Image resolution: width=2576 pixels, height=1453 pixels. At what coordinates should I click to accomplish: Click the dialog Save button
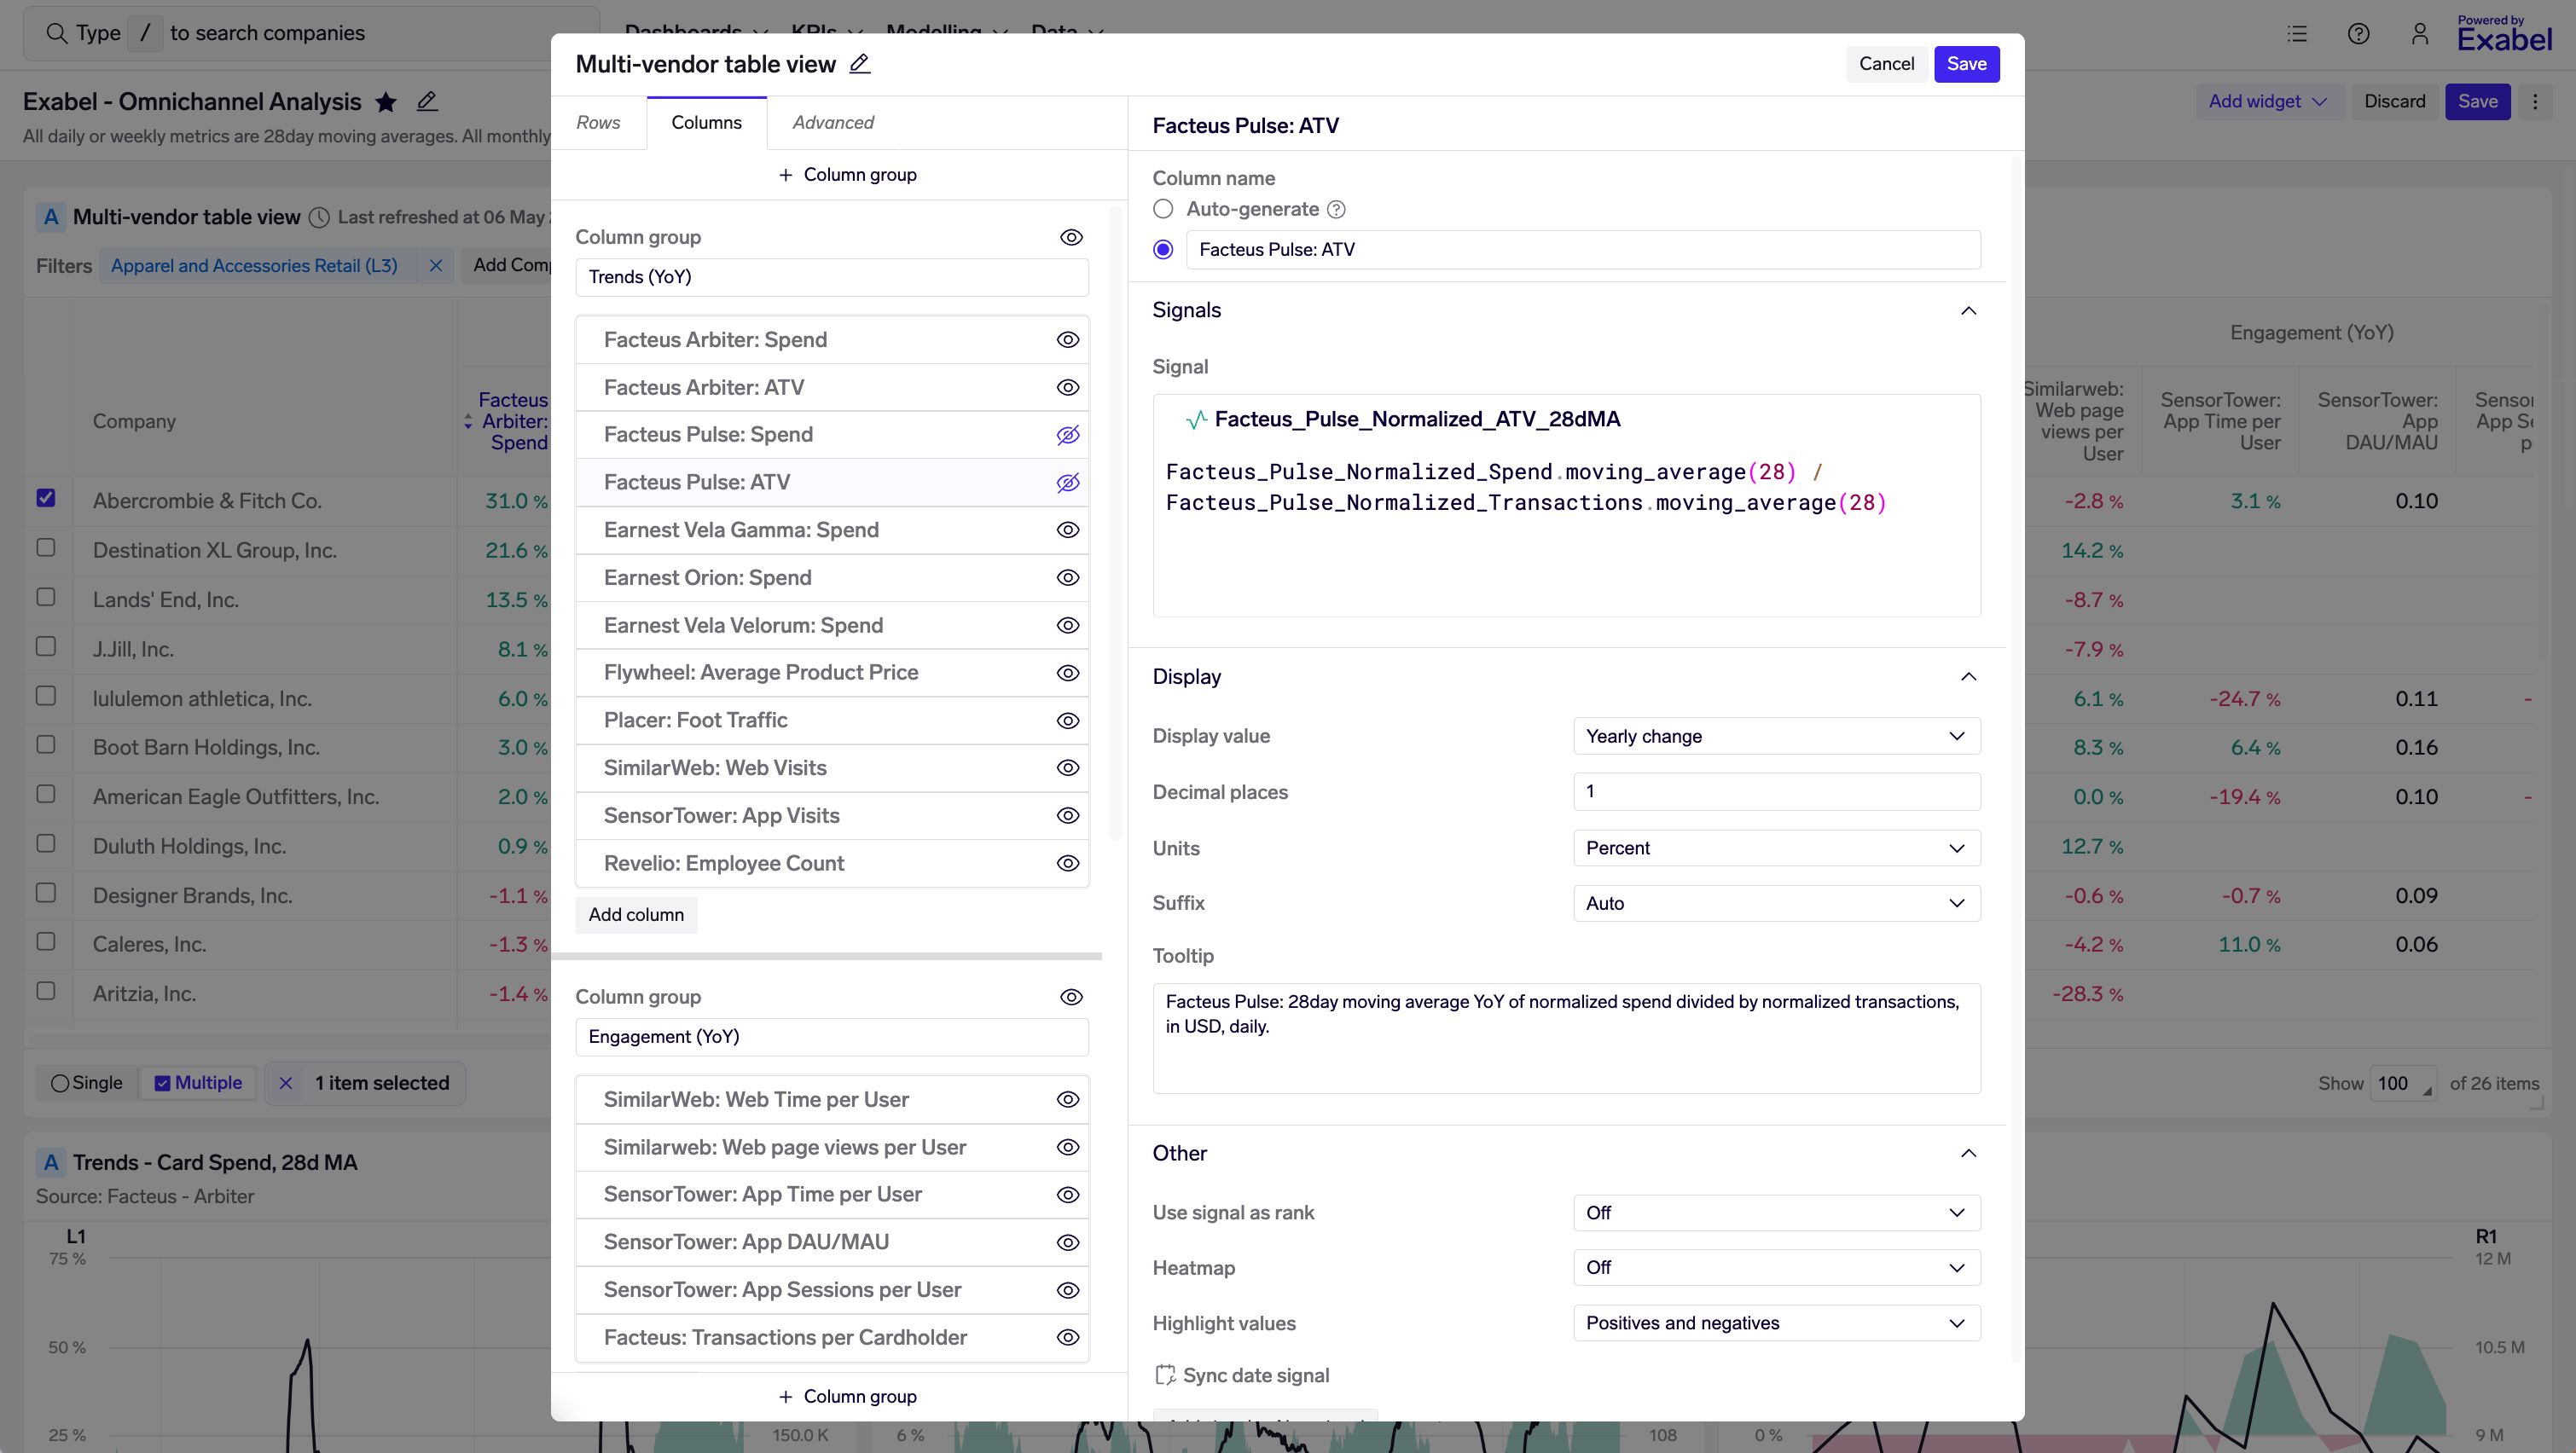tap(1966, 64)
